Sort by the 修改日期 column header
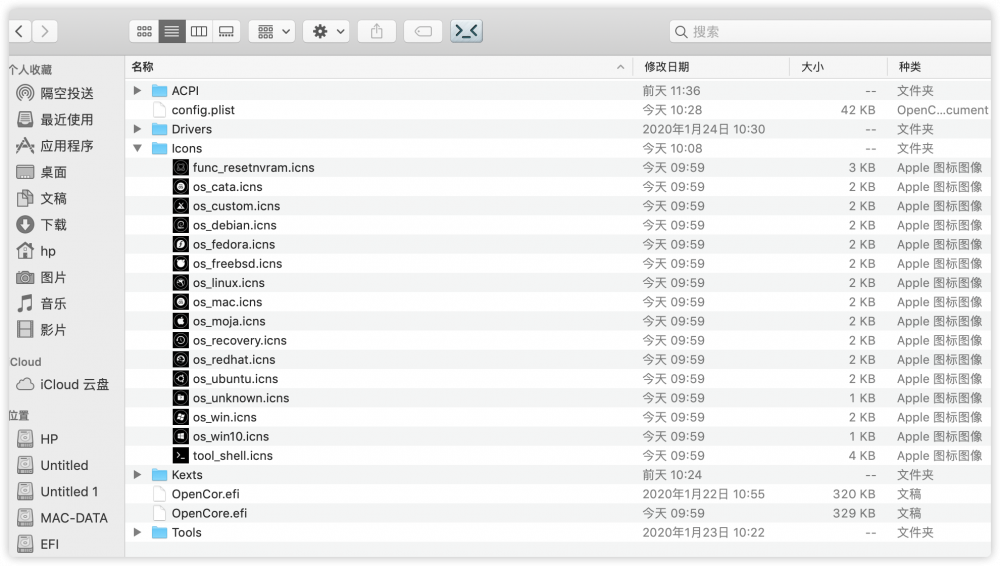The width and height of the screenshot is (1000, 566). point(711,67)
